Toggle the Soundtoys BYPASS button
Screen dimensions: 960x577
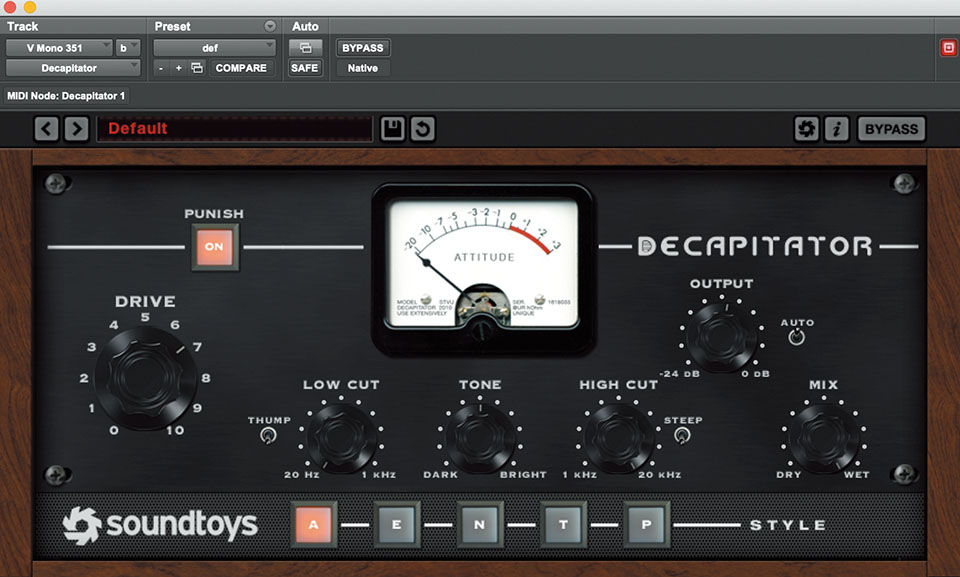click(891, 129)
